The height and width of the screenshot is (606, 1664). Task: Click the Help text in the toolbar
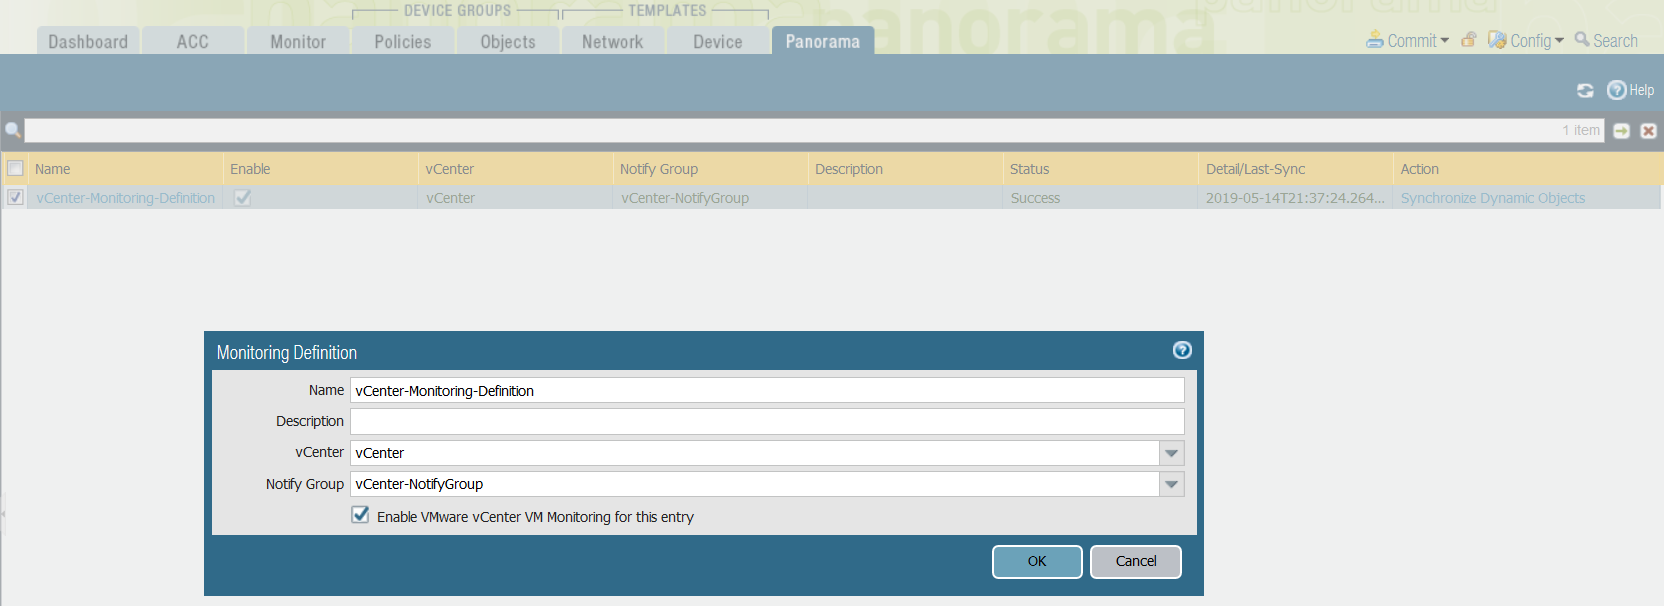[1641, 90]
